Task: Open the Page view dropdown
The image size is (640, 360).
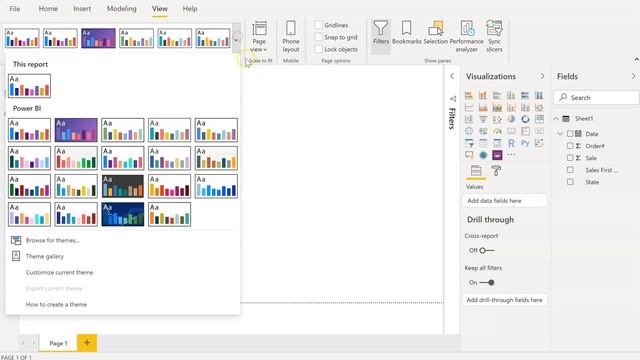Action: pos(259,37)
